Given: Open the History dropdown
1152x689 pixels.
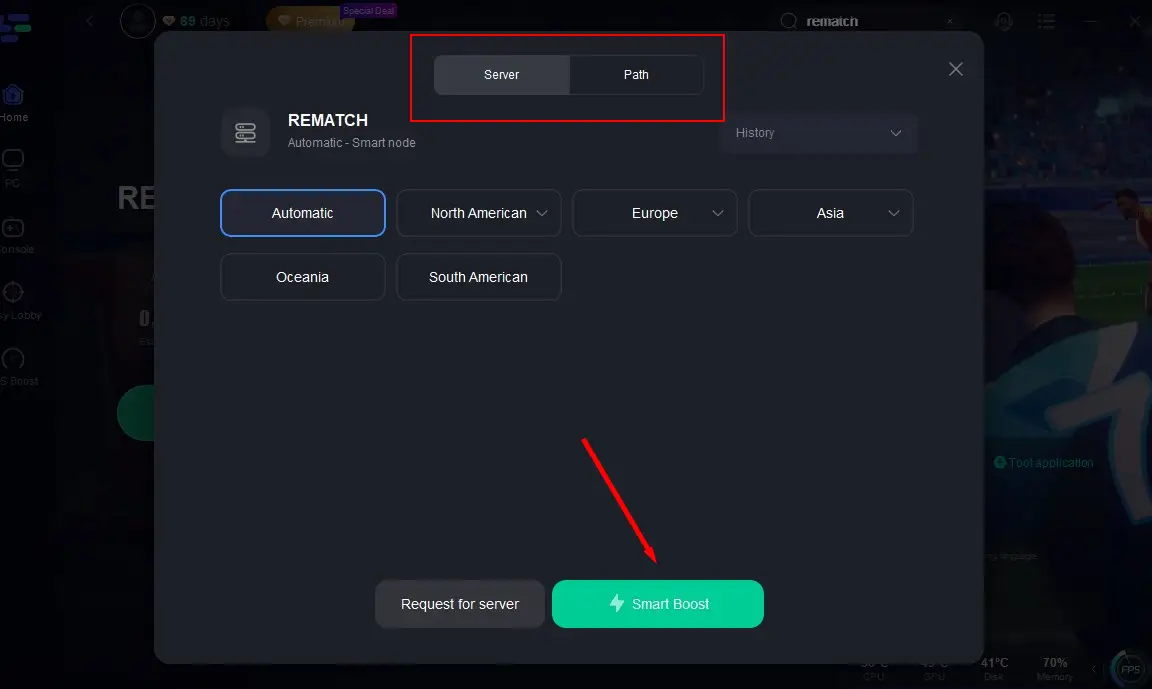Looking at the screenshot, I should [818, 133].
